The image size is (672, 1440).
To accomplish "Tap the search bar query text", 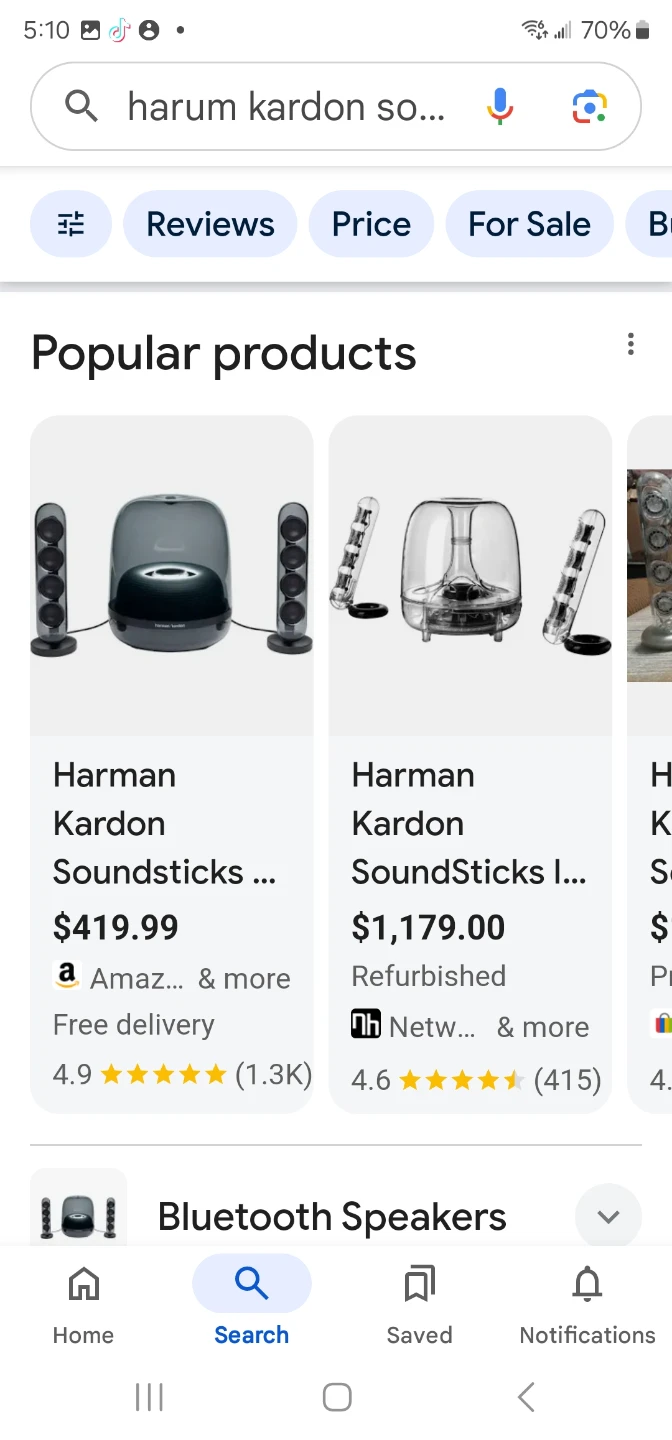I will coord(285,106).
